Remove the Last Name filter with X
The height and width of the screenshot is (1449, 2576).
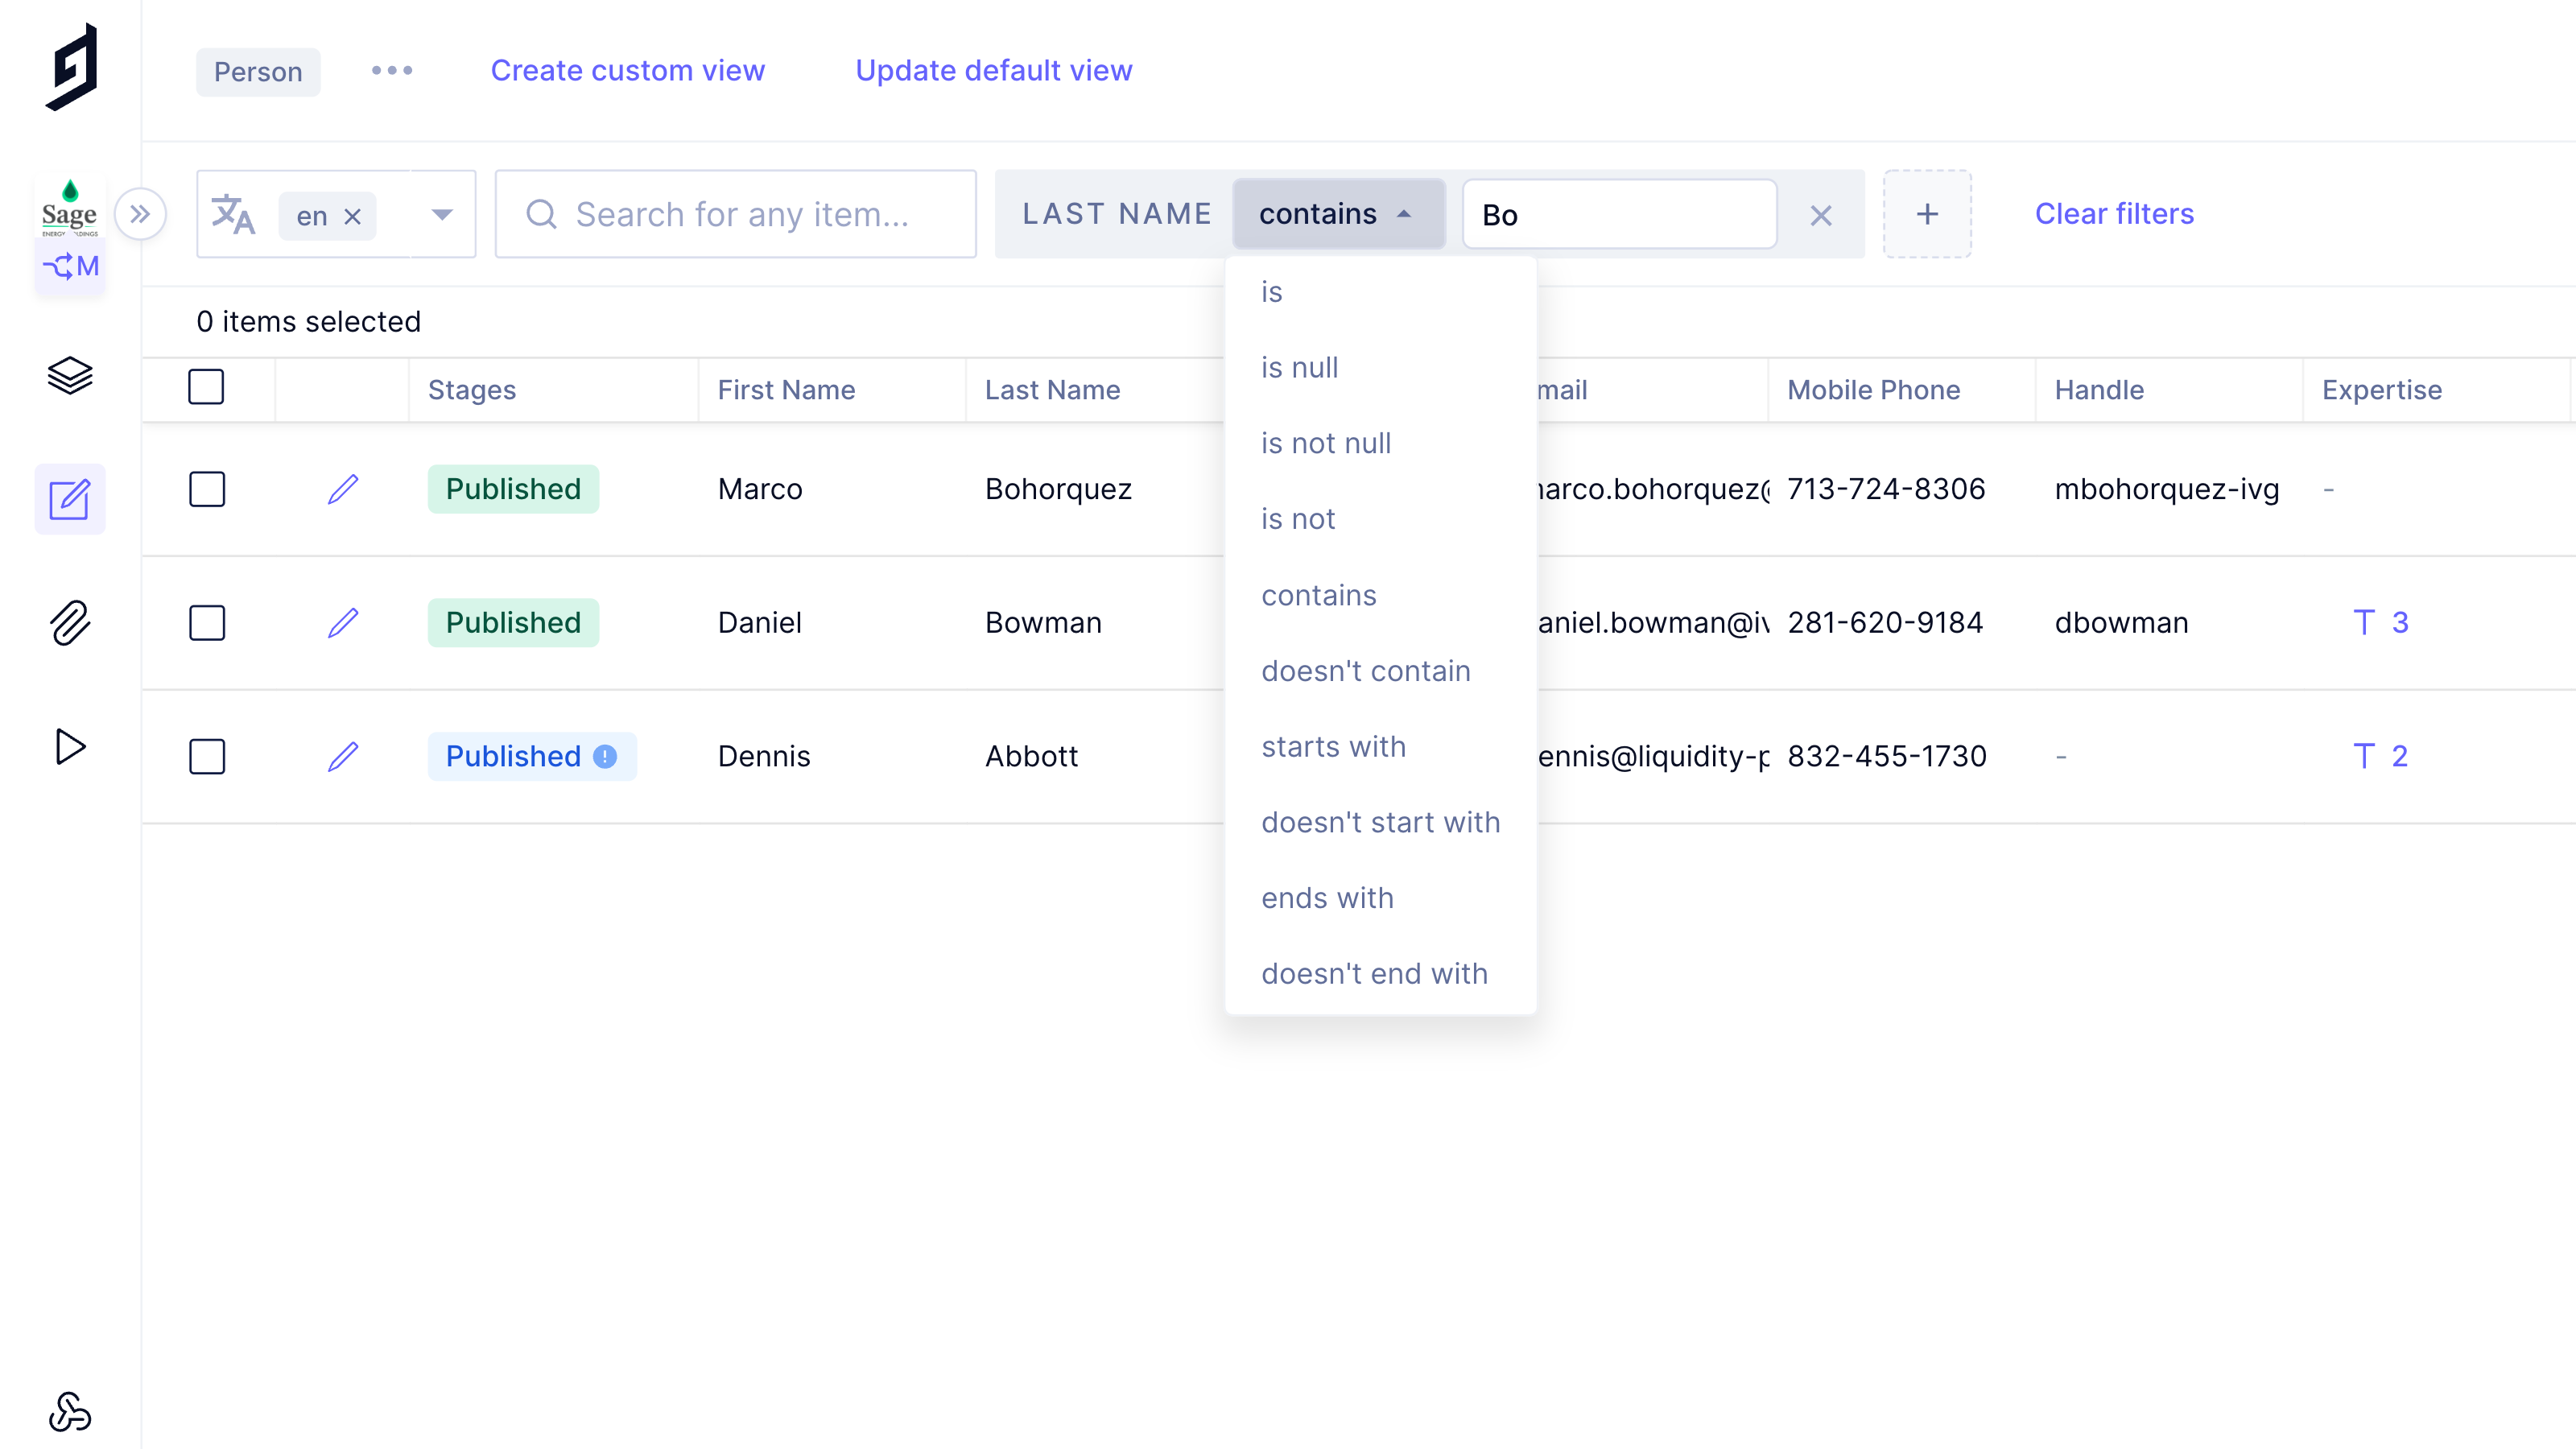coord(1820,215)
